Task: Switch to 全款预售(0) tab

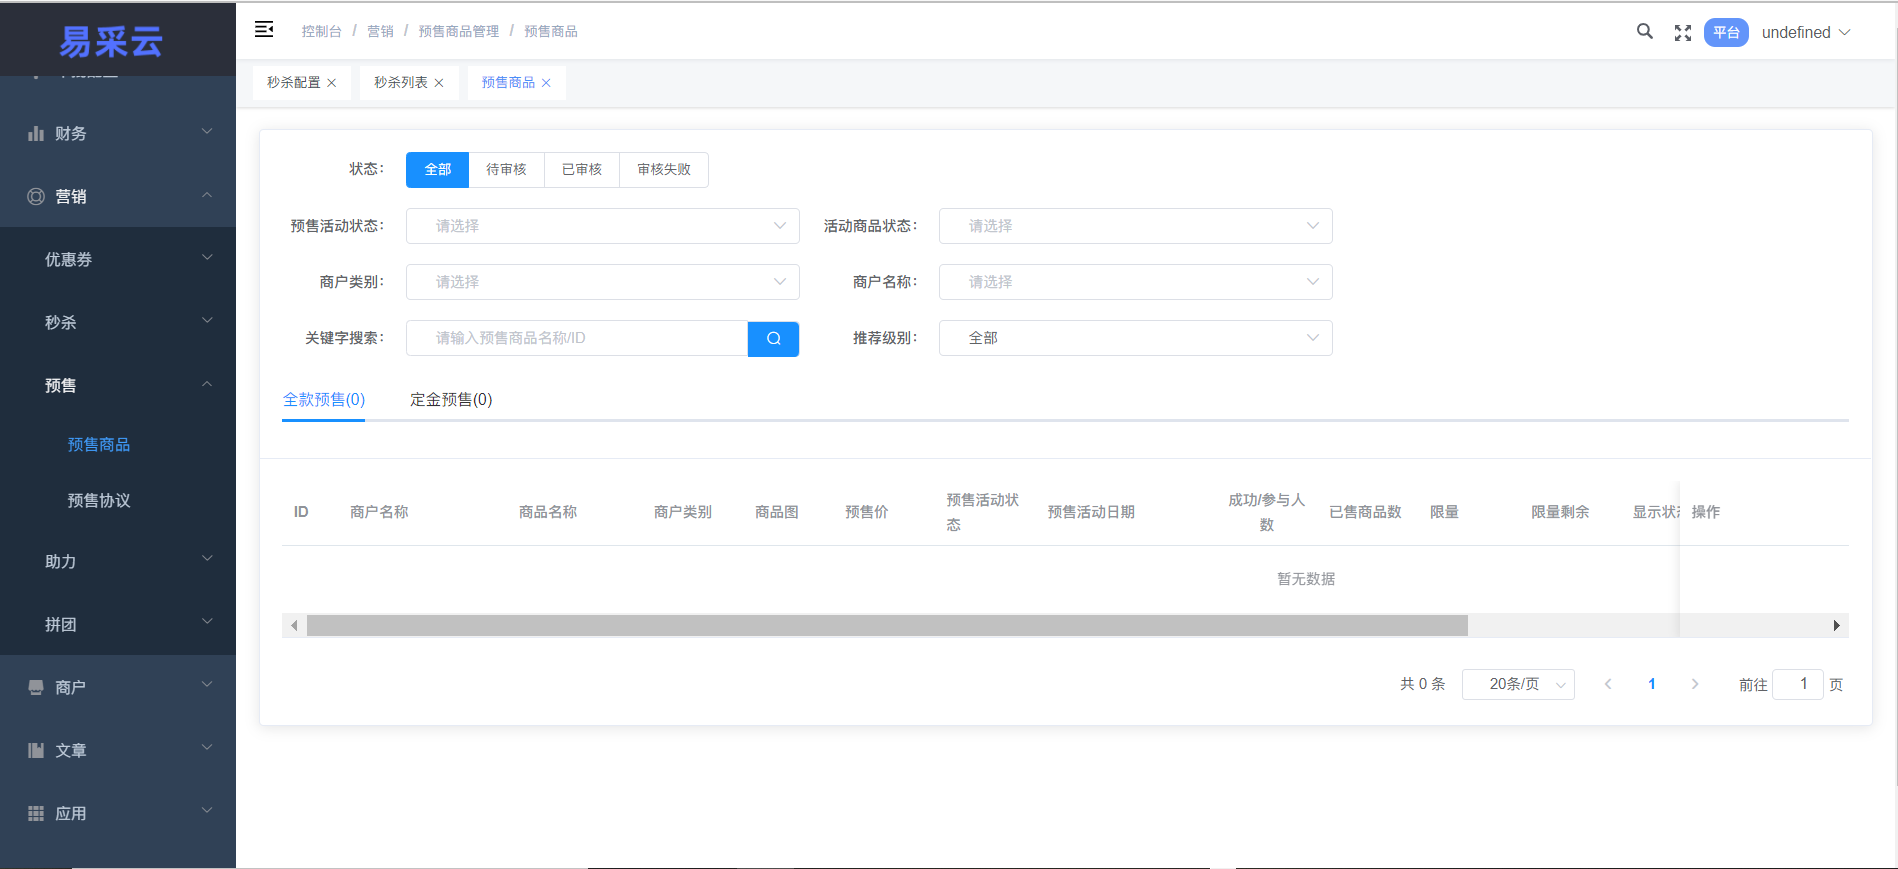Action: tap(324, 400)
